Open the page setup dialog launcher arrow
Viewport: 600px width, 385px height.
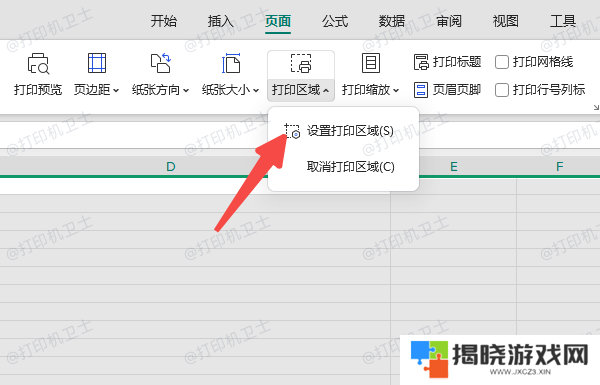click(x=596, y=108)
